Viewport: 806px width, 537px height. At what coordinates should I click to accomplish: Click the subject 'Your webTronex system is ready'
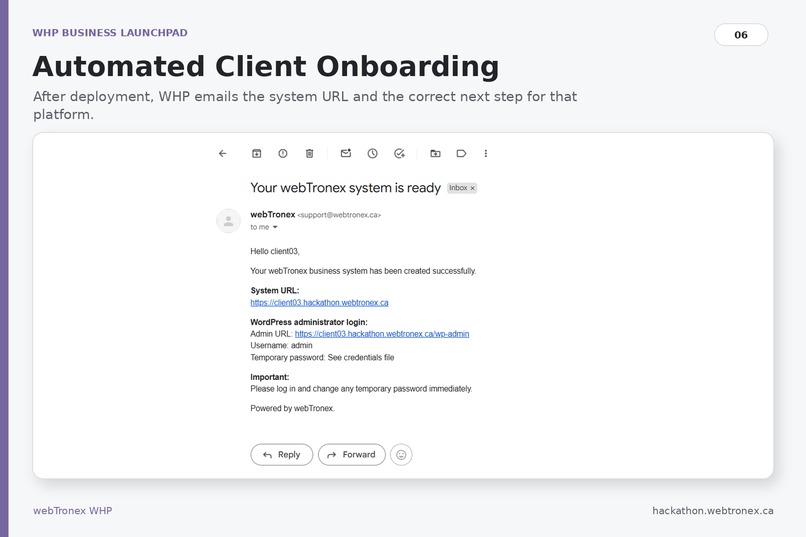[345, 188]
